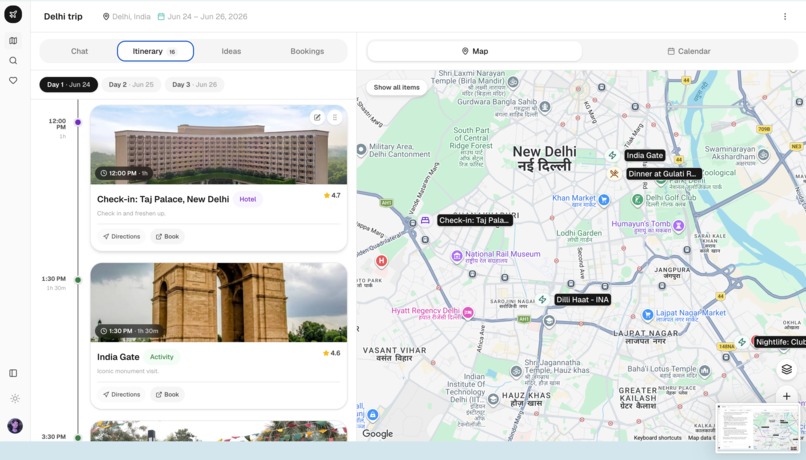
Task: Click the 4.6 star rating on India Gate
Action: tap(332, 353)
